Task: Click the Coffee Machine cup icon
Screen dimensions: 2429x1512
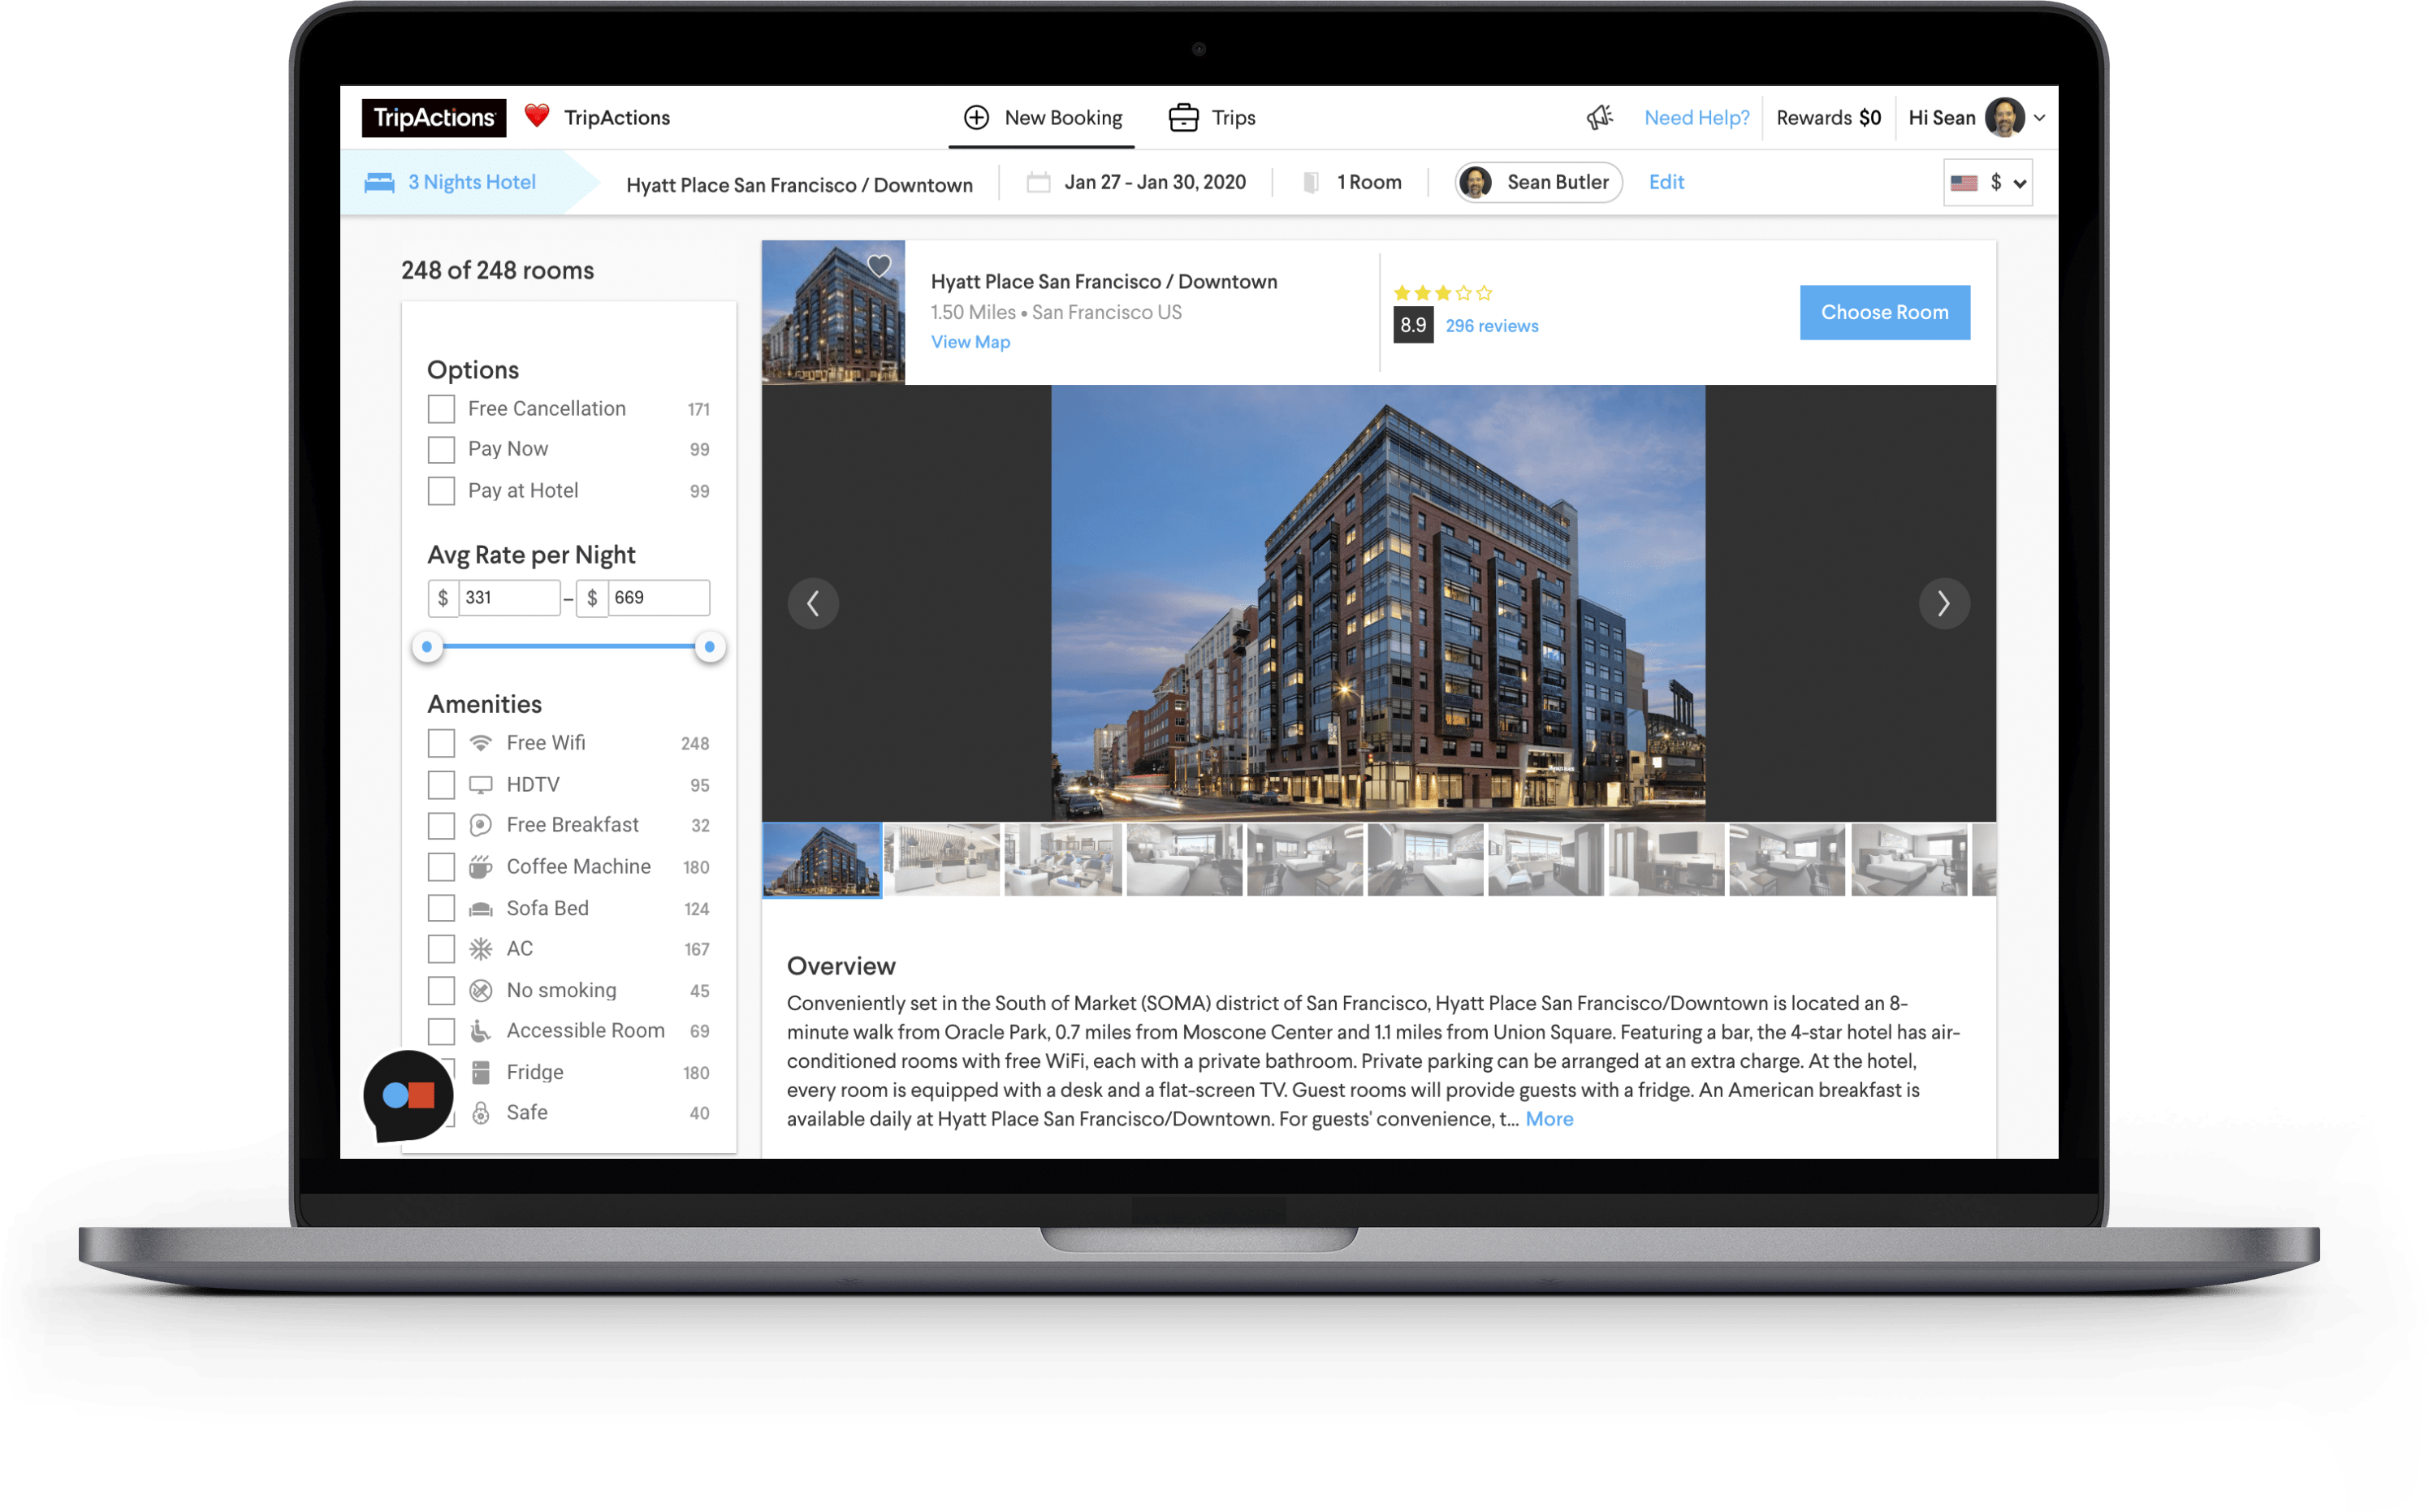Action: tap(482, 868)
